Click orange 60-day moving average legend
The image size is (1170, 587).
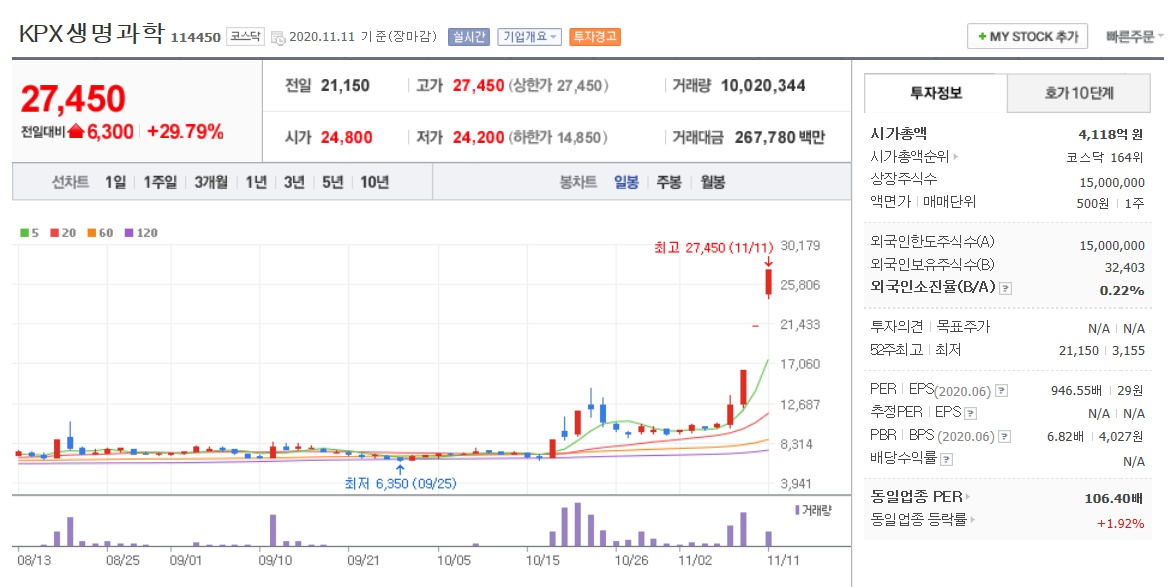click(100, 233)
